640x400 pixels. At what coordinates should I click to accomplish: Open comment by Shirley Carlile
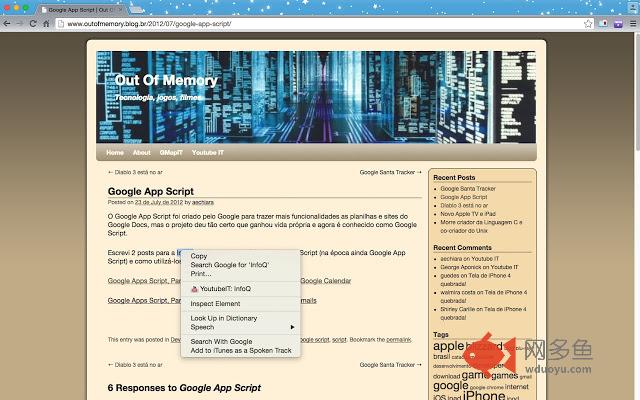(483, 313)
